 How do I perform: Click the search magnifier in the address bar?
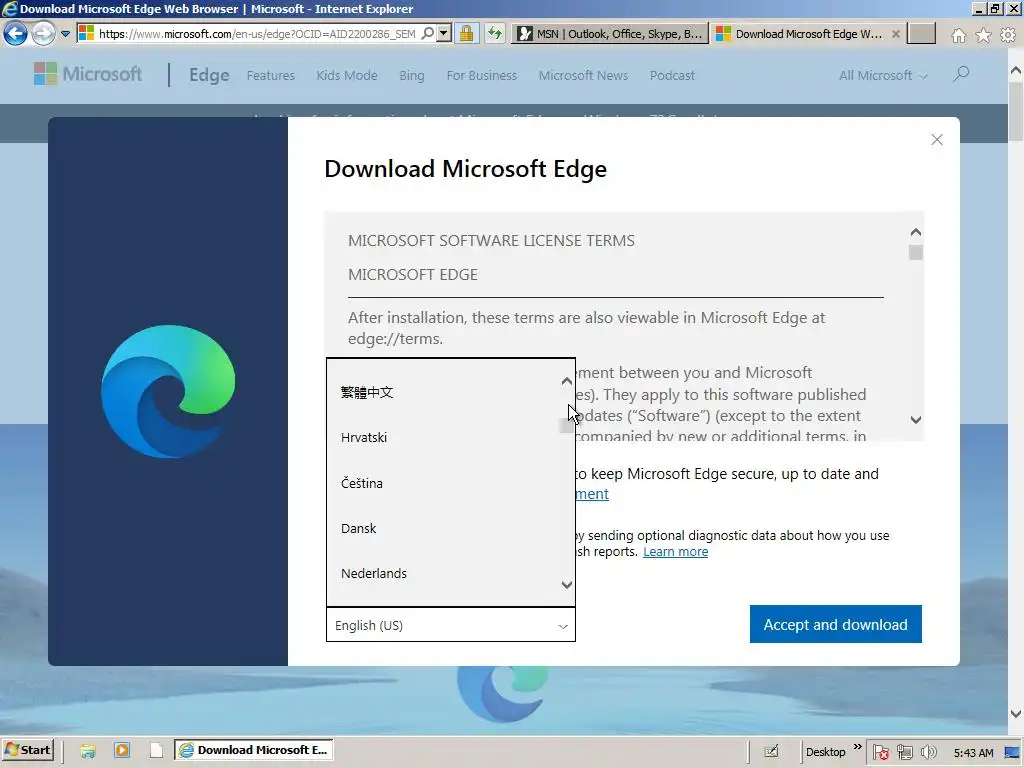tap(427, 33)
